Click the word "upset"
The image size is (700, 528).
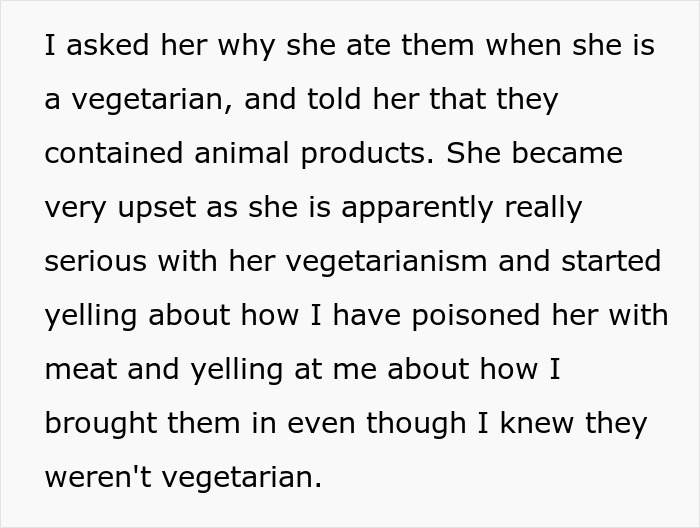[x=156, y=208]
